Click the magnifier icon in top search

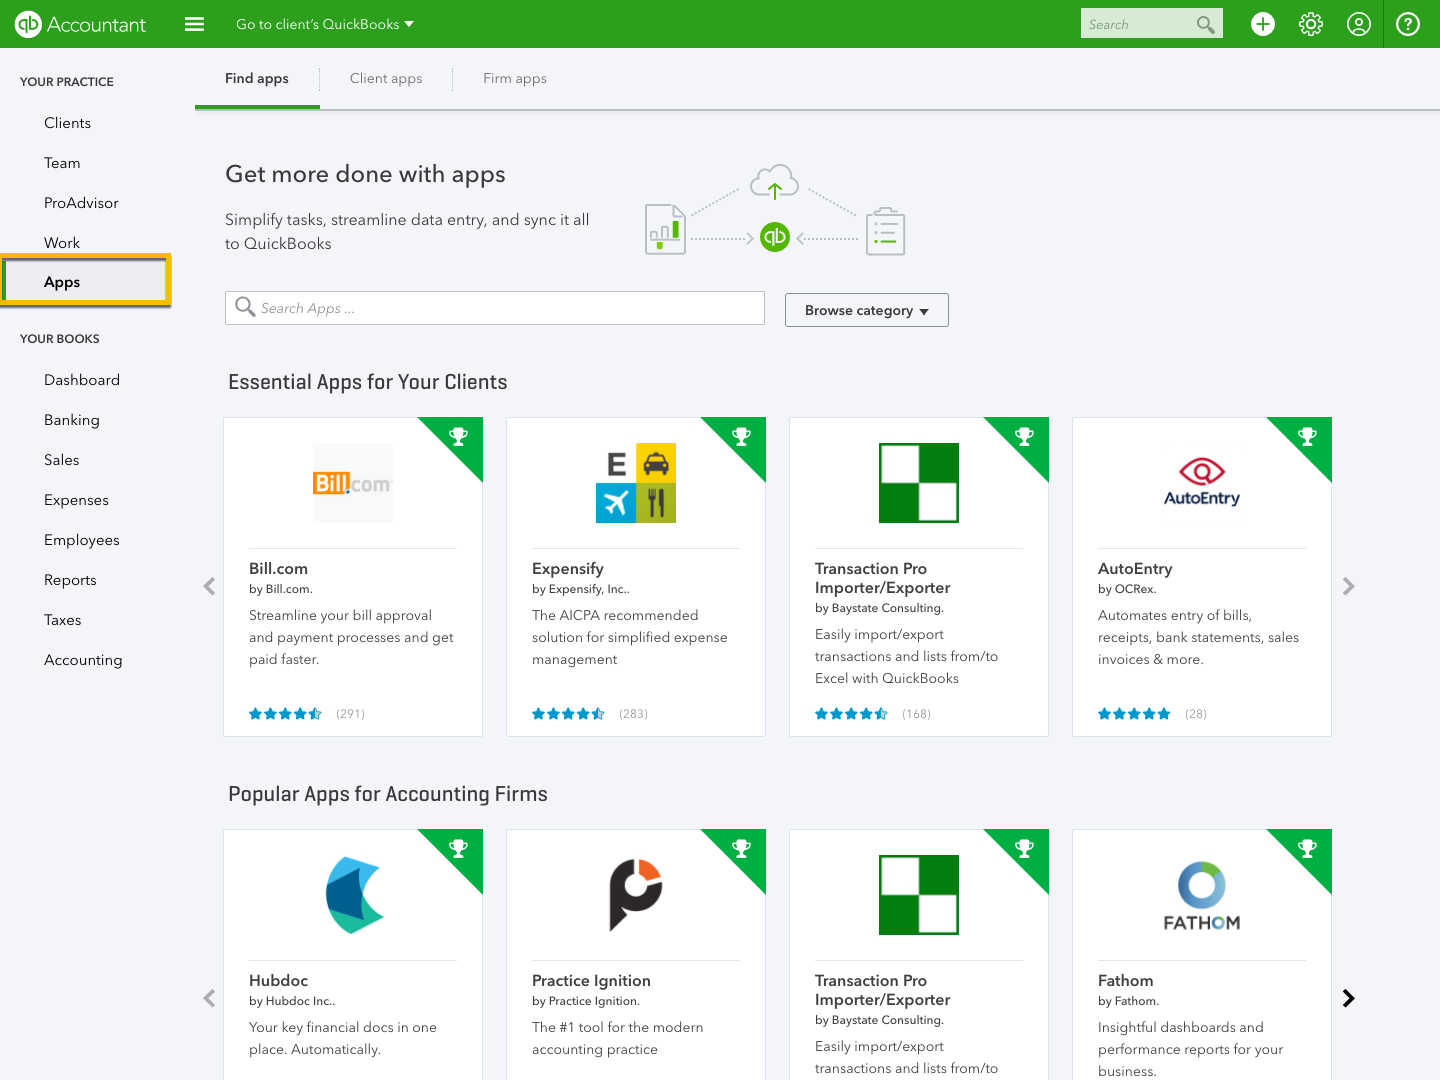[x=1205, y=24]
